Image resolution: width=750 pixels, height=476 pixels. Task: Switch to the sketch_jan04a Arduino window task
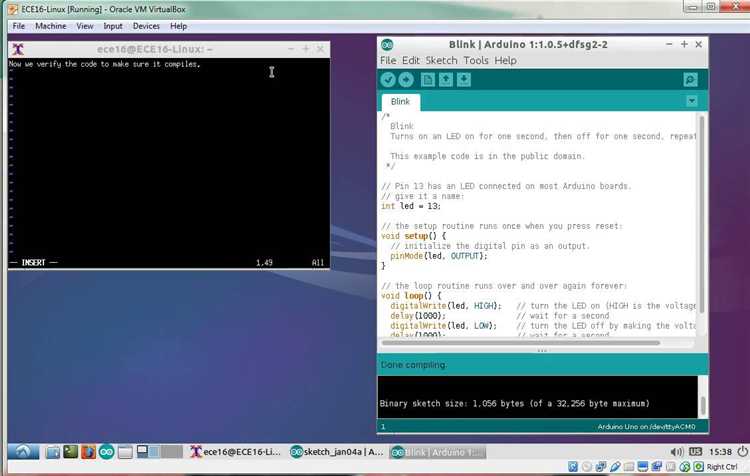pos(337,452)
